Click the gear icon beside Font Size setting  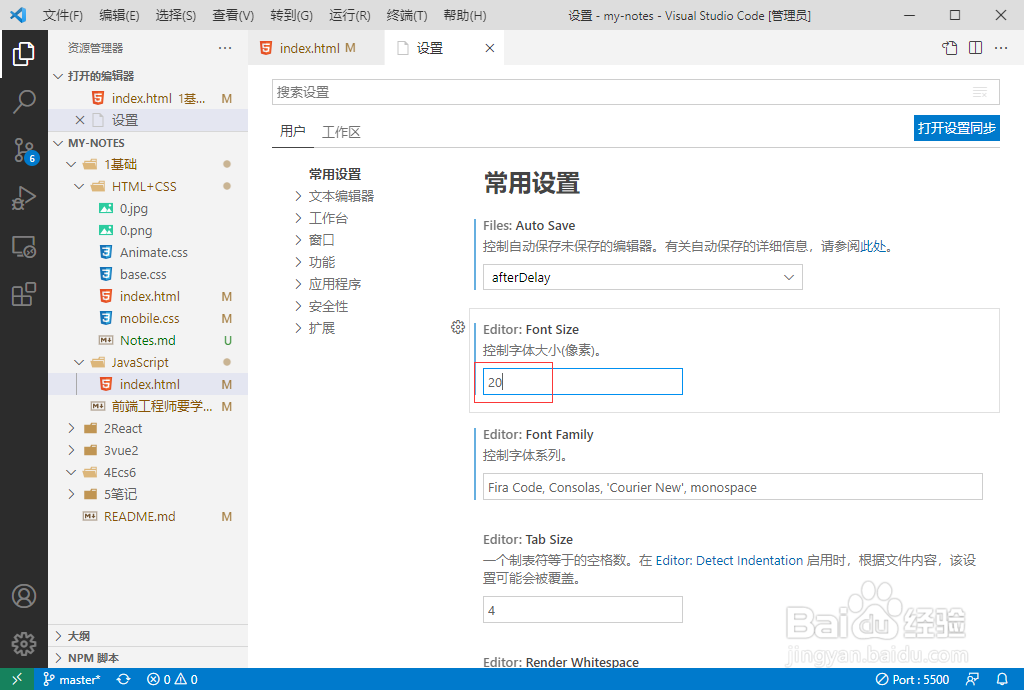point(458,327)
